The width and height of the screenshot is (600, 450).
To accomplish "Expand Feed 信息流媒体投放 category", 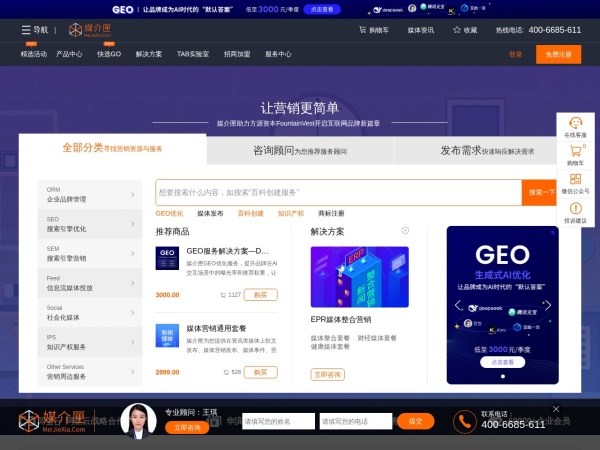I will [90, 283].
